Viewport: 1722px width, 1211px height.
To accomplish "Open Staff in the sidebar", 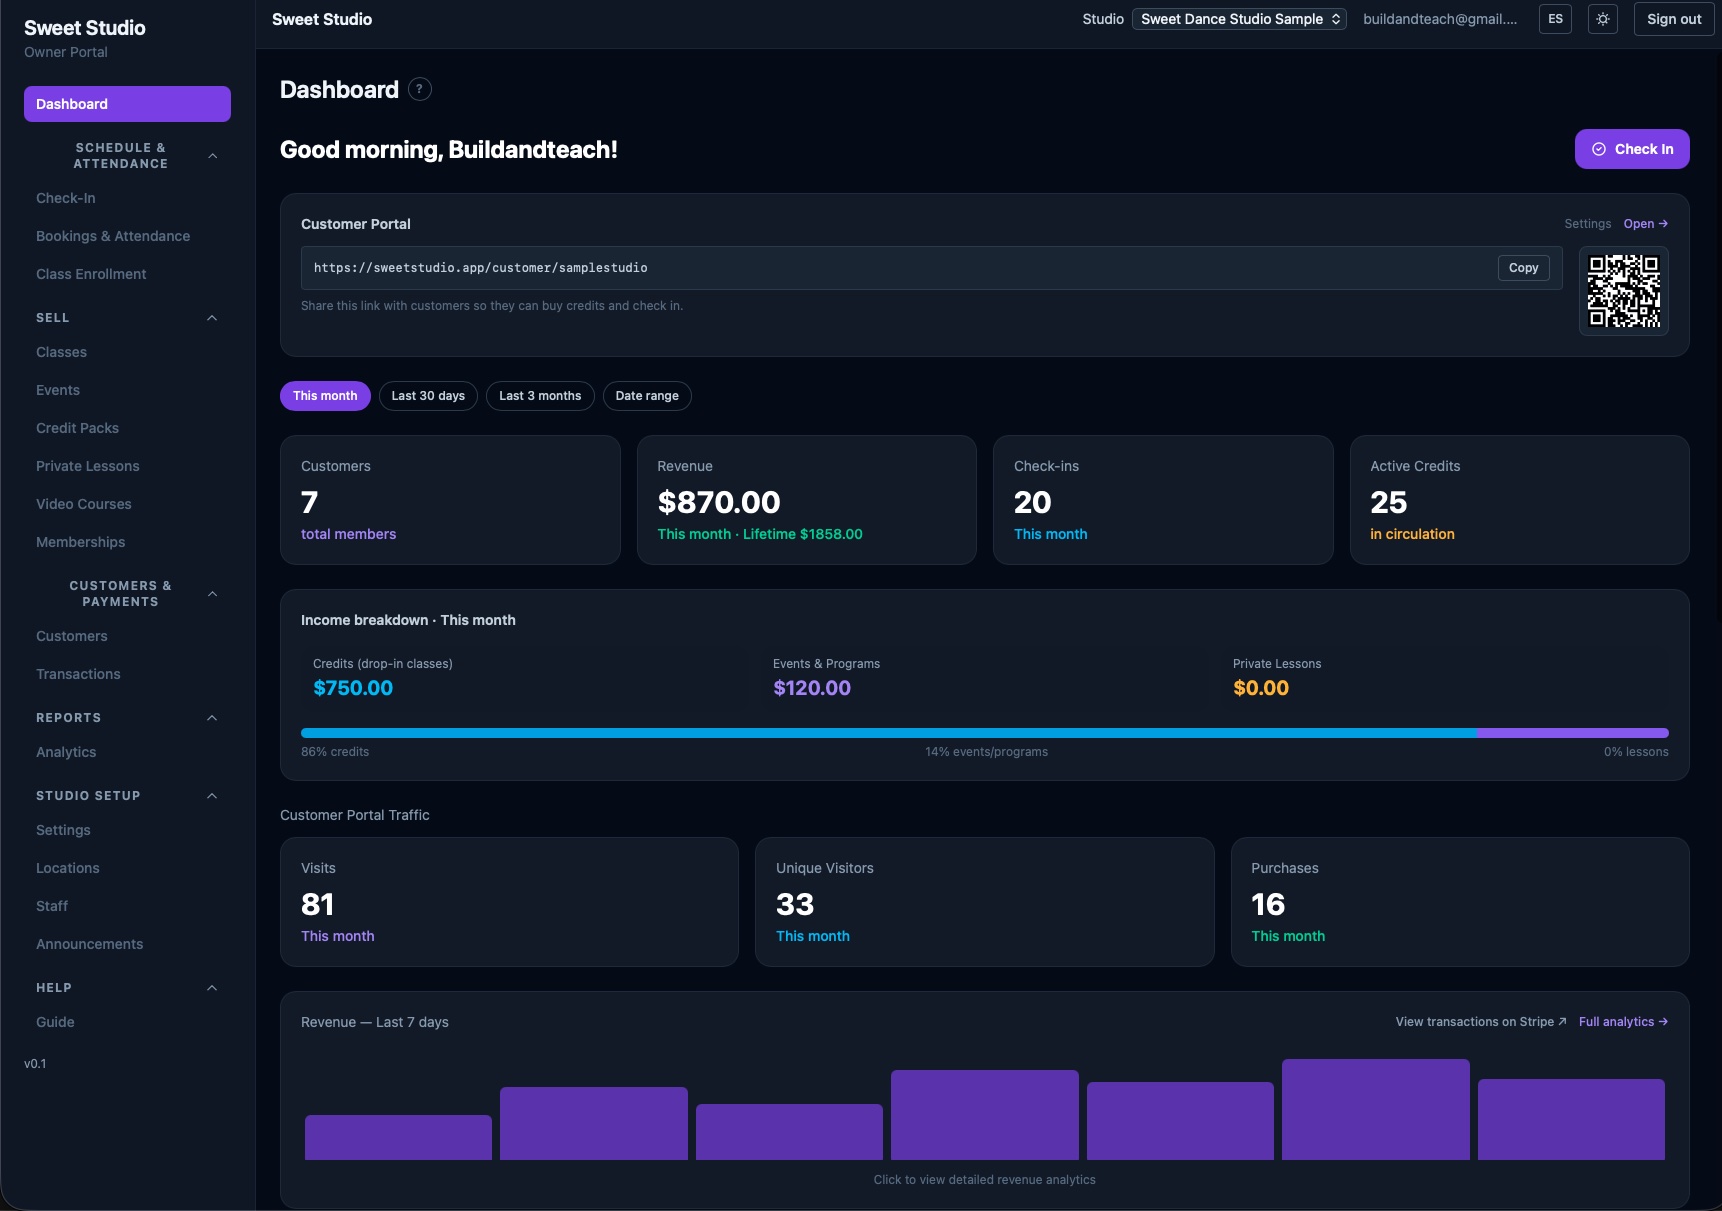I will (127, 906).
